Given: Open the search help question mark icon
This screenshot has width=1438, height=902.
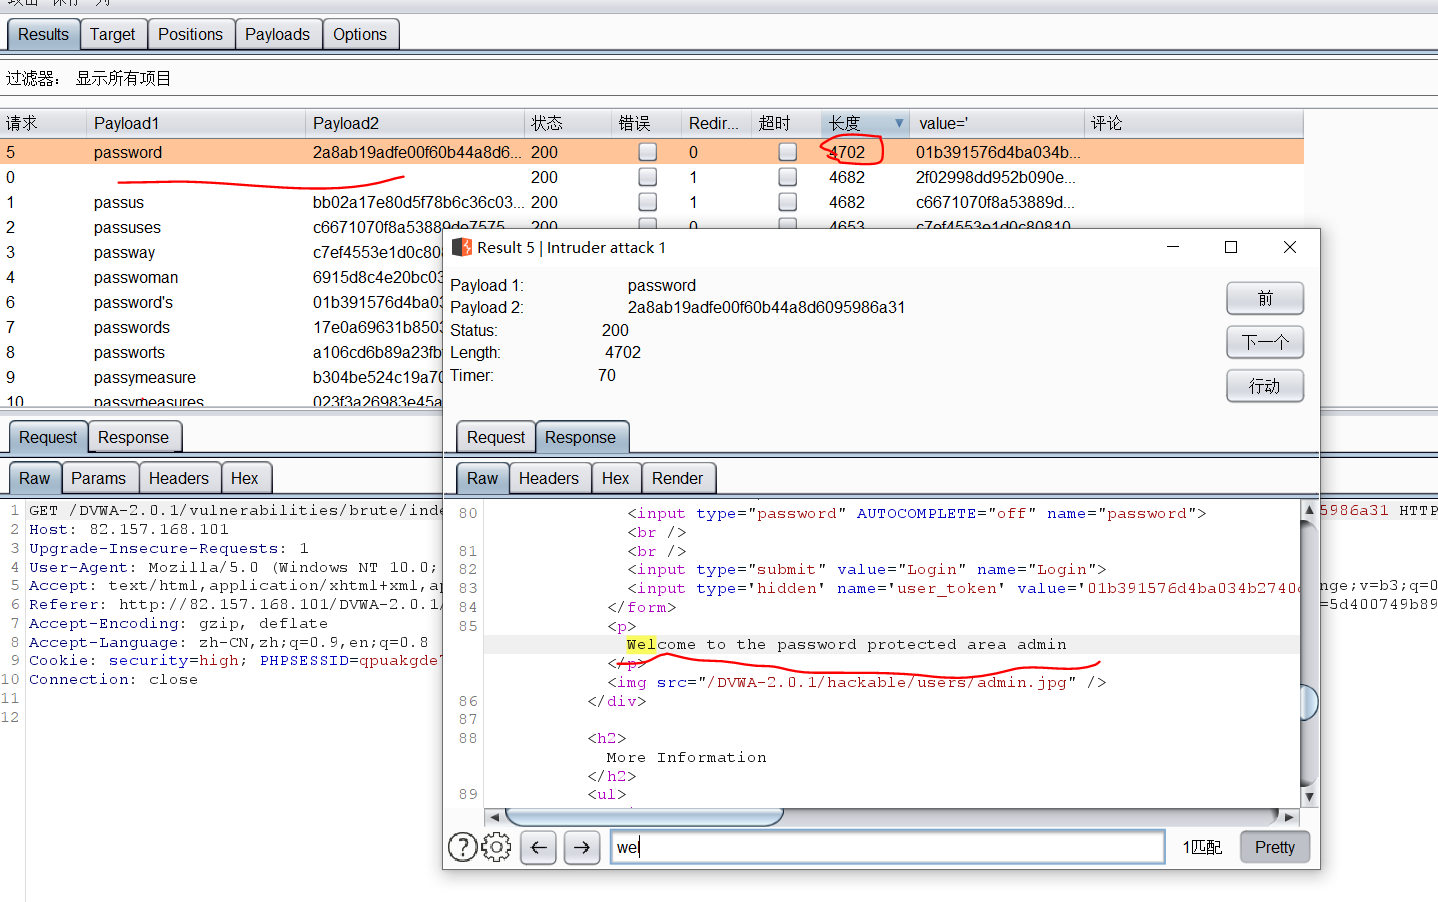Looking at the screenshot, I should point(462,847).
